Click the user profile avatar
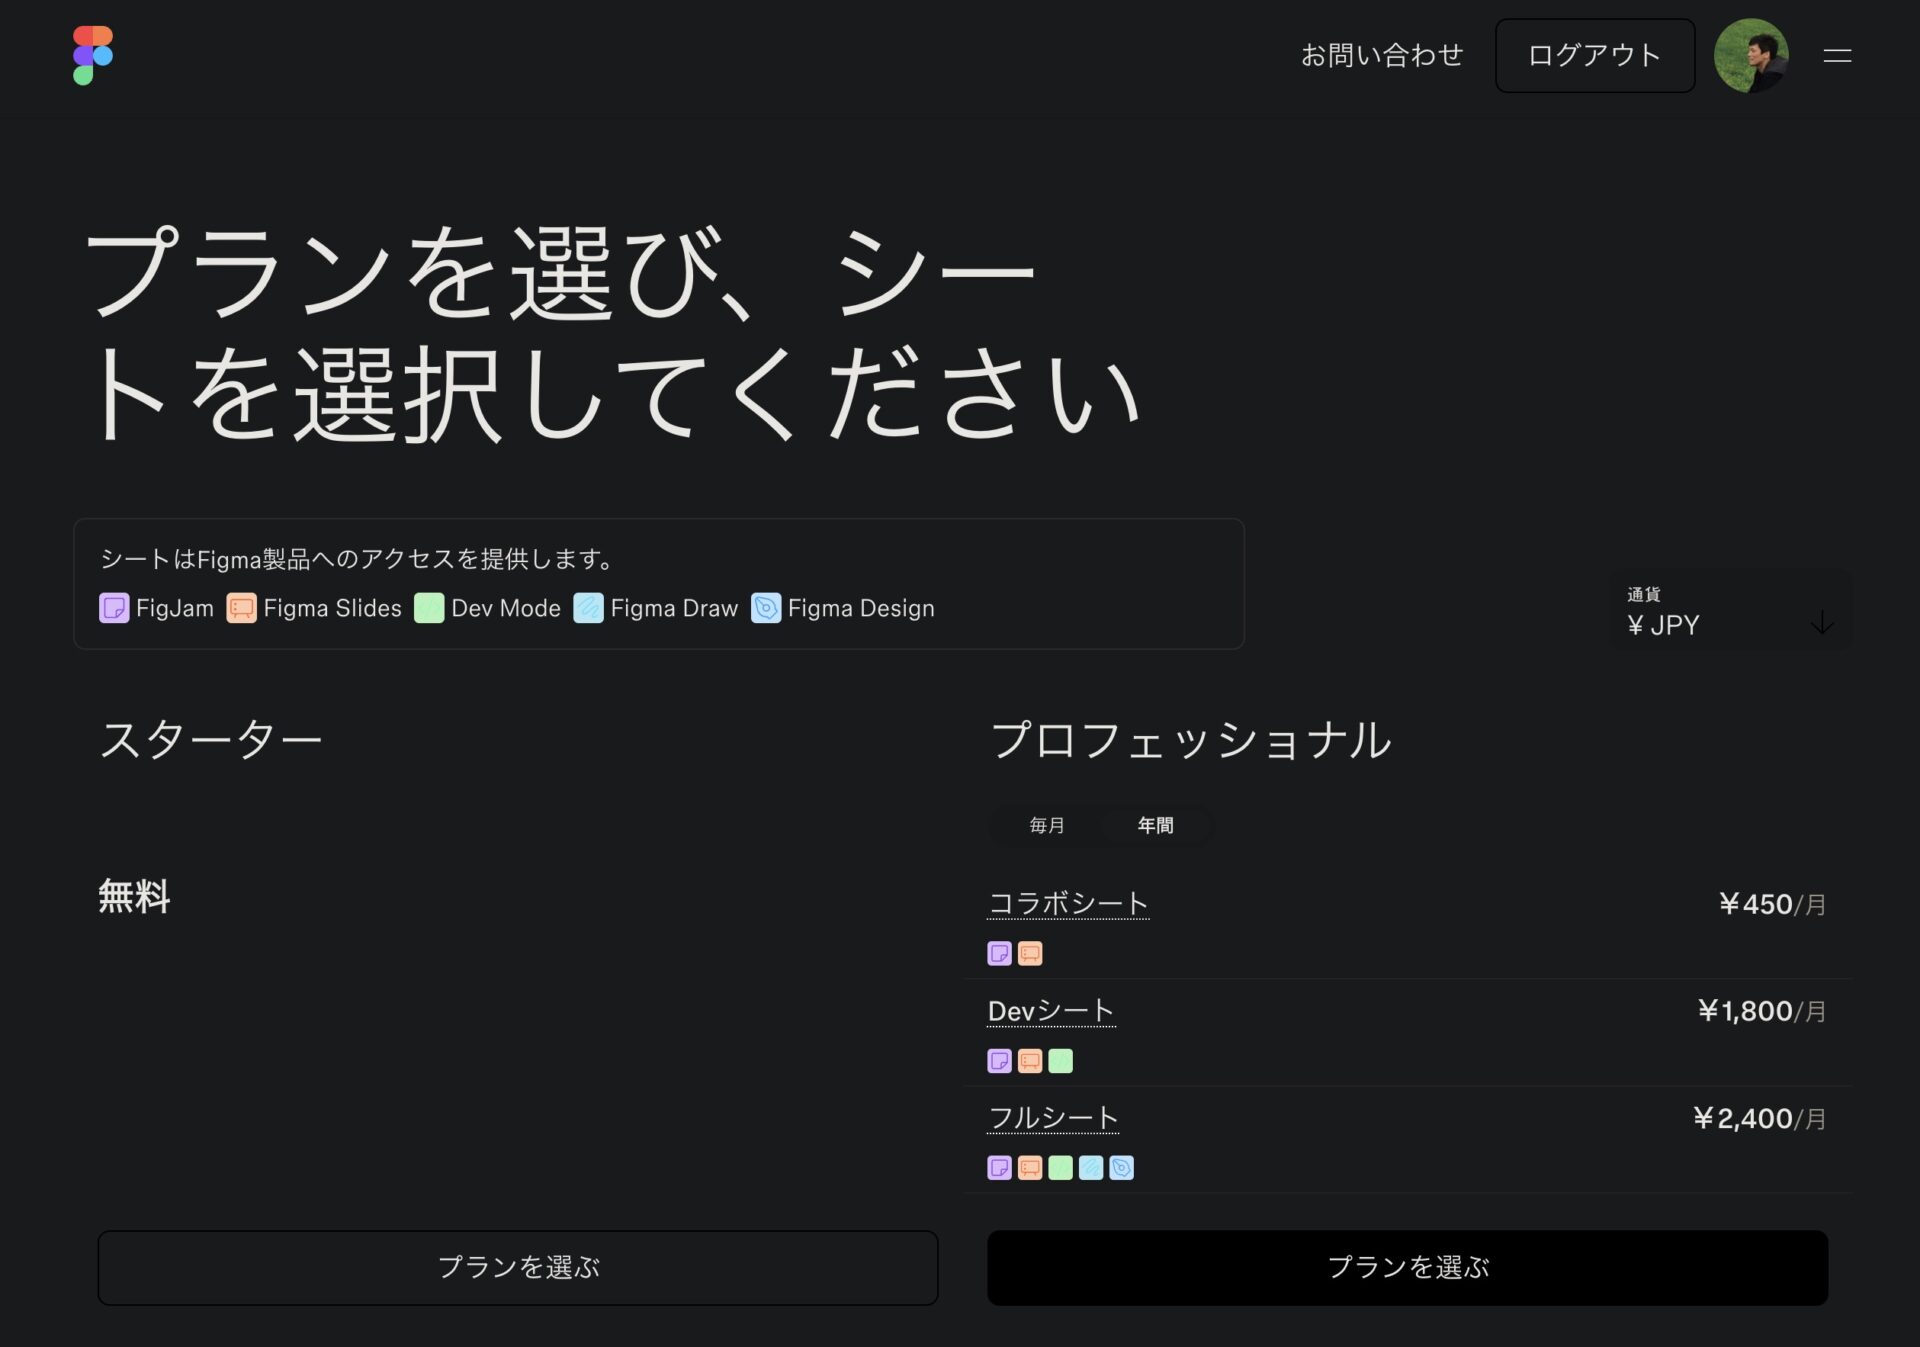1920x1347 pixels. 1751,55
